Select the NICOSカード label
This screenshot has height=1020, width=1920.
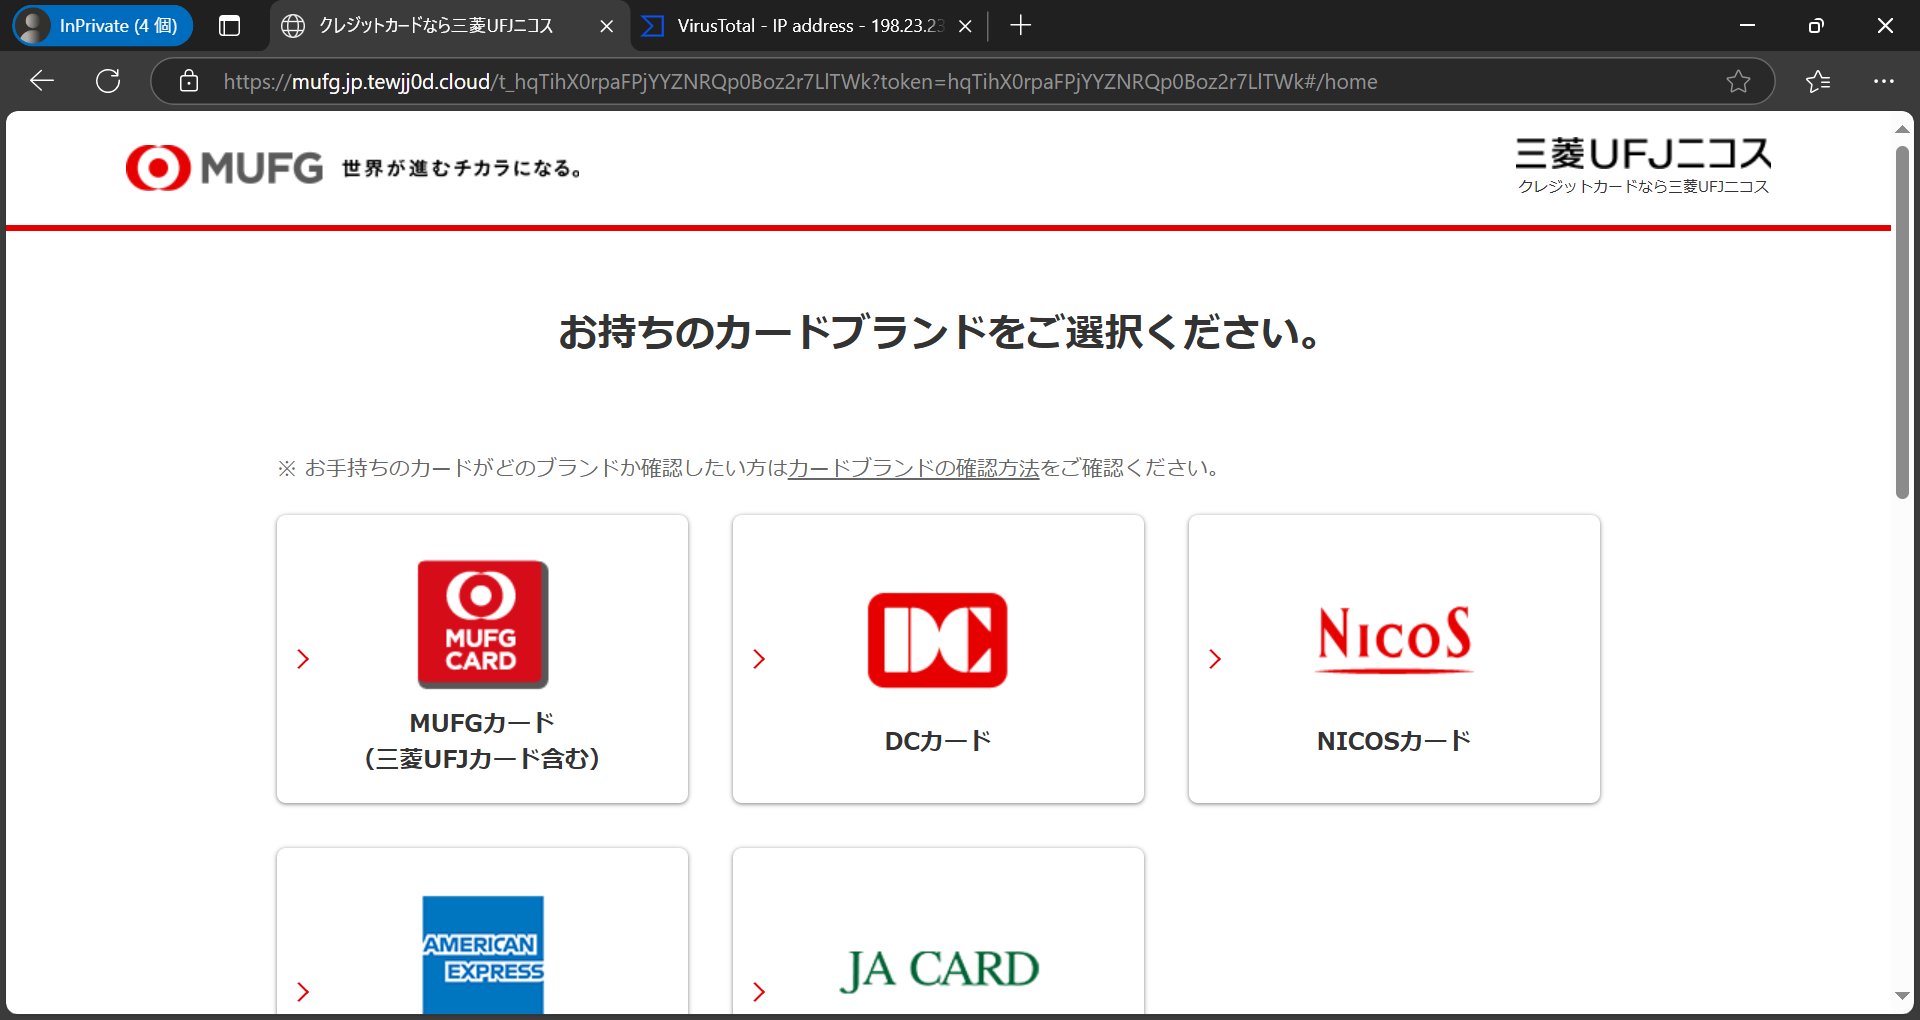click(x=1394, y=741)
